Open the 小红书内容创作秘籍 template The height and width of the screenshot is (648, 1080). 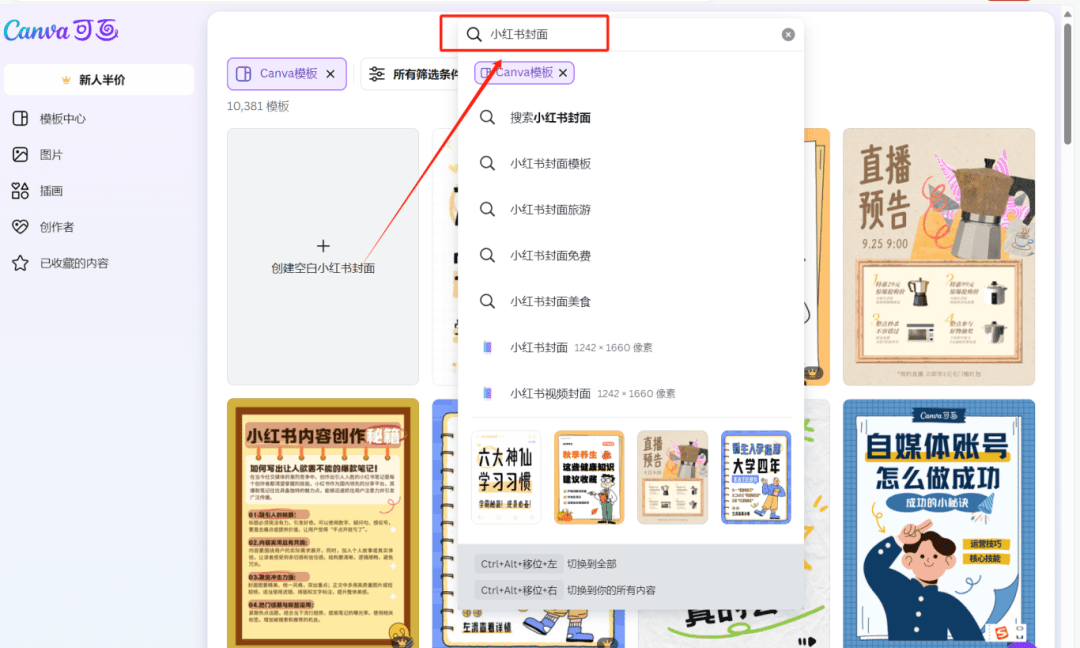[x=323, y=523]
